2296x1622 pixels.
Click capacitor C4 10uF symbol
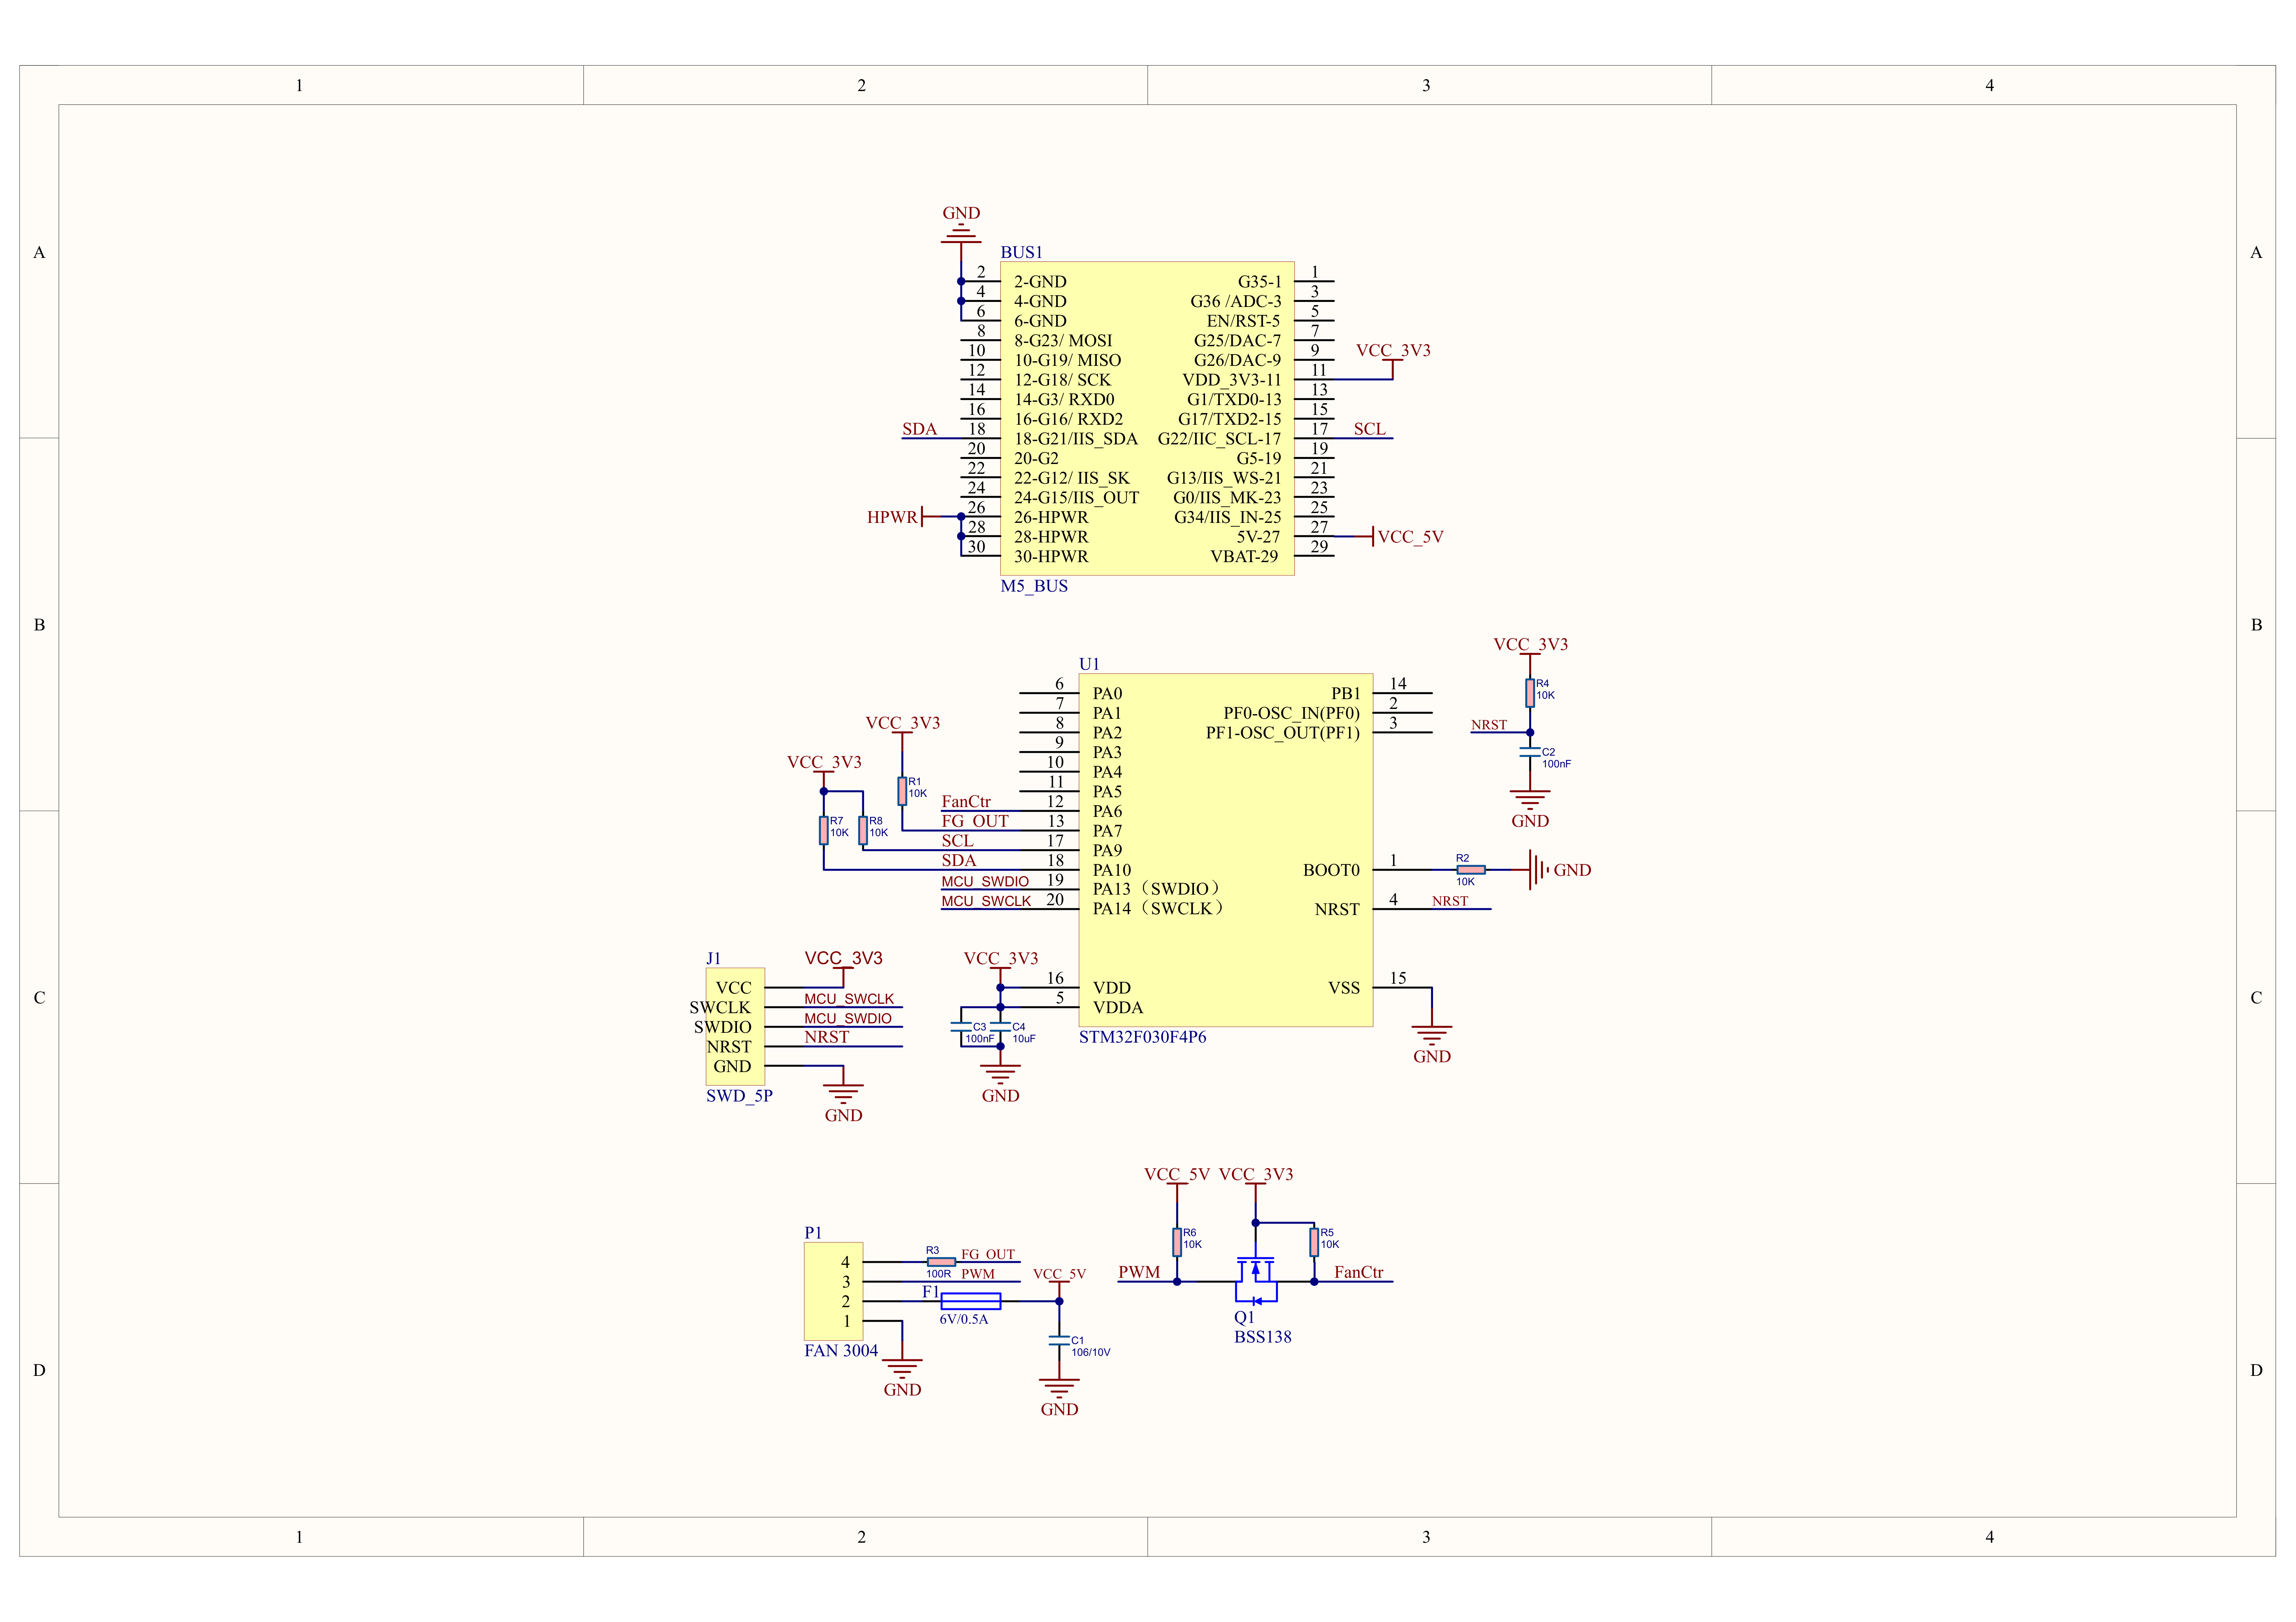(1000, 1027)
